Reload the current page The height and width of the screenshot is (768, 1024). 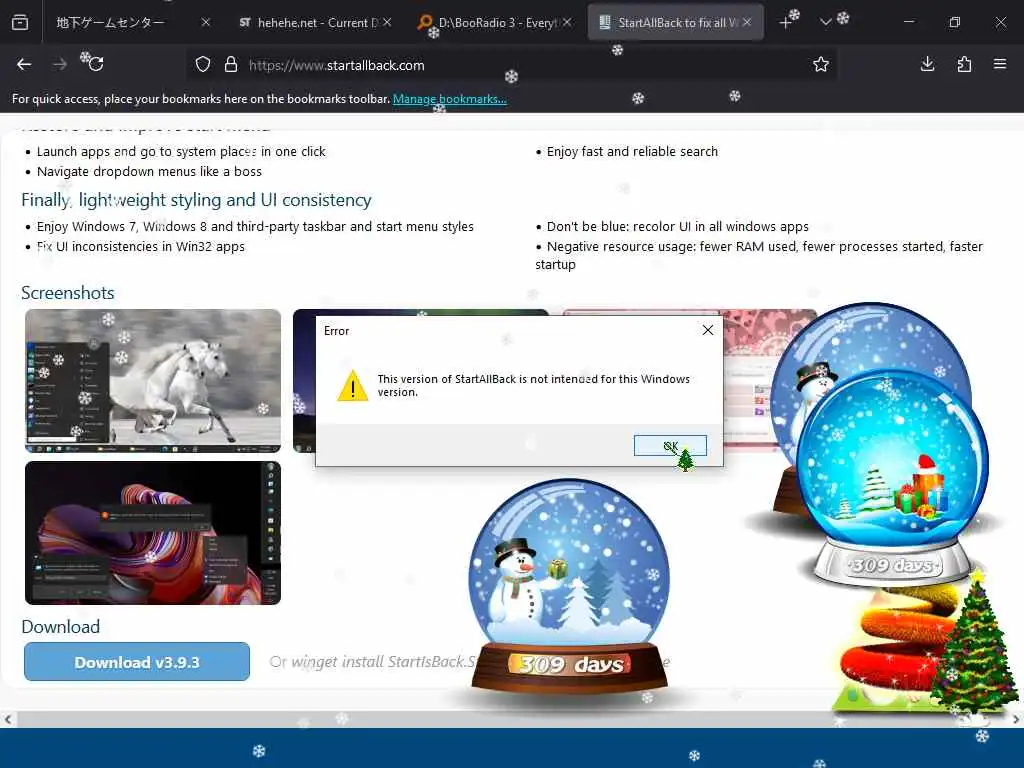(95, 64)
